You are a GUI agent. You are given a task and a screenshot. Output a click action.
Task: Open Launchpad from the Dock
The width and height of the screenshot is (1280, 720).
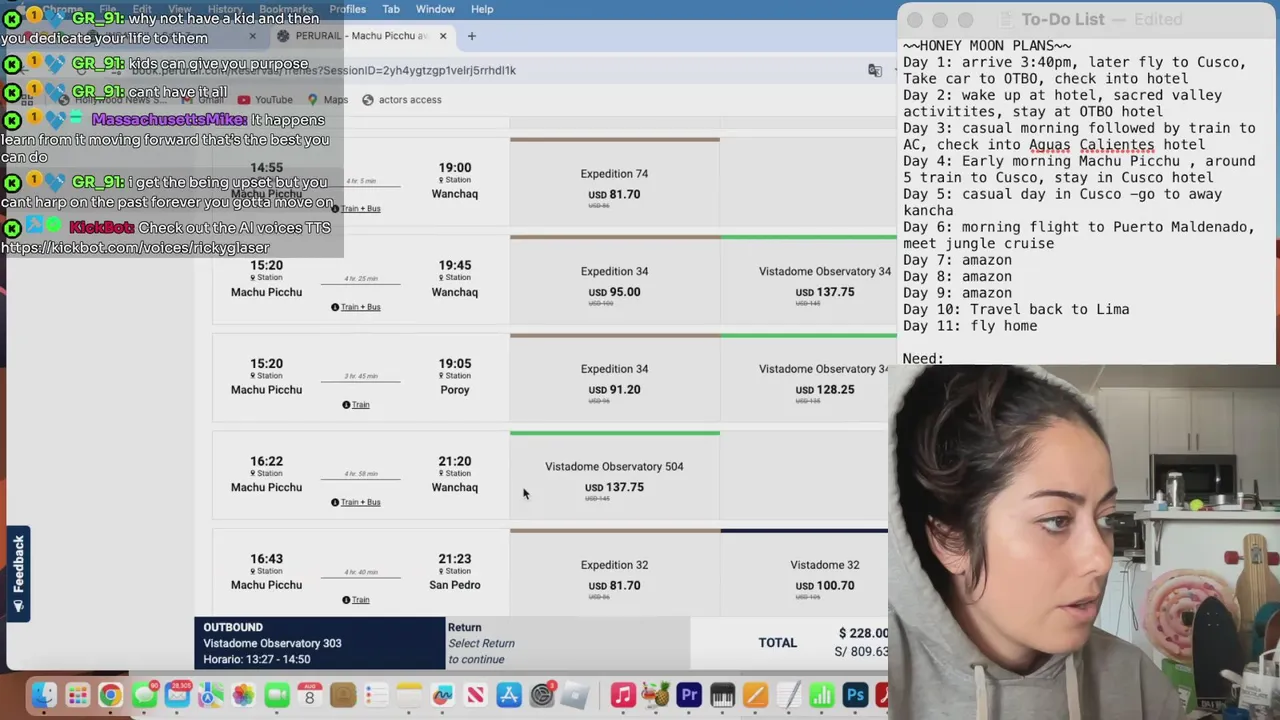pyautogui.click(x=77, y=695)
